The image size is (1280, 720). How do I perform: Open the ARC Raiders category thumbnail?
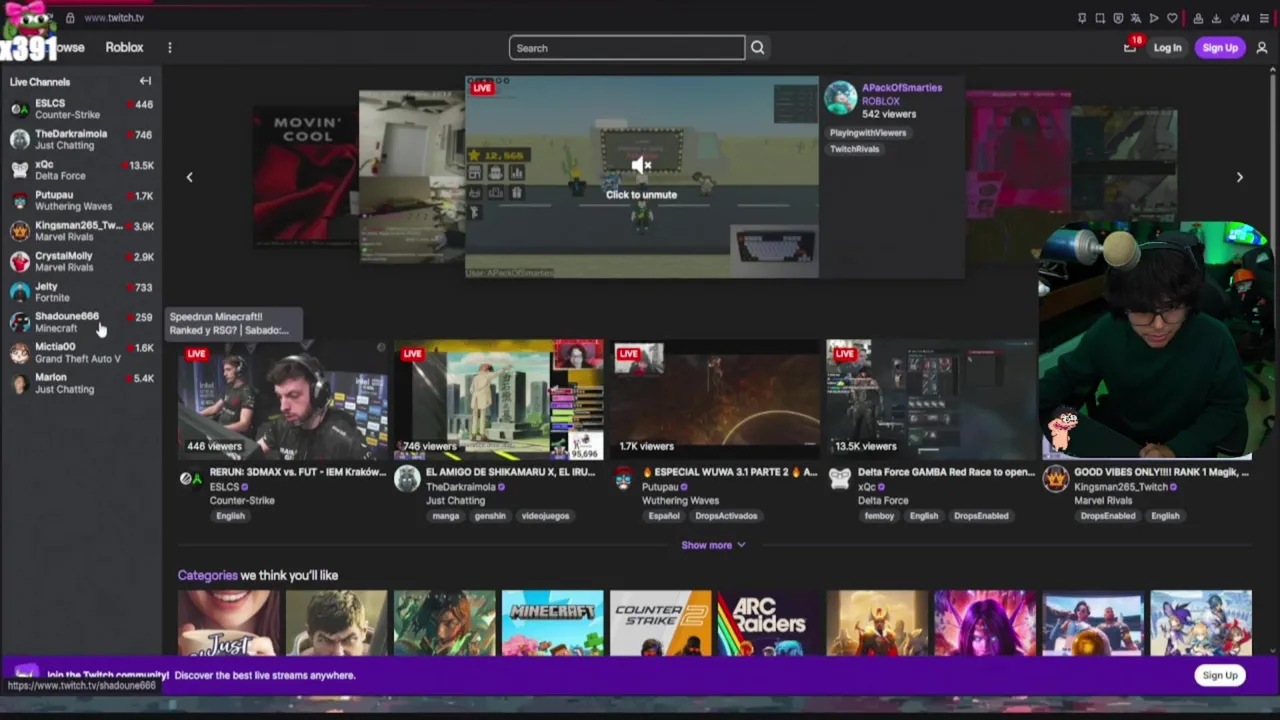pos(769,623)
